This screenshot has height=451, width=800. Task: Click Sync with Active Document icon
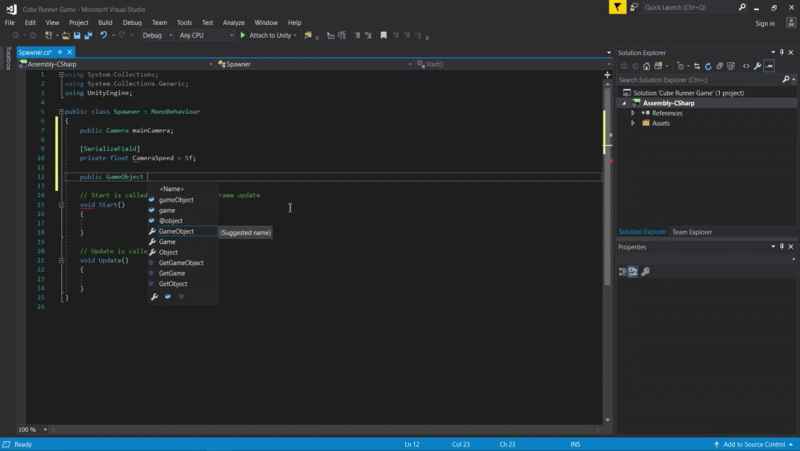(697, 66)
